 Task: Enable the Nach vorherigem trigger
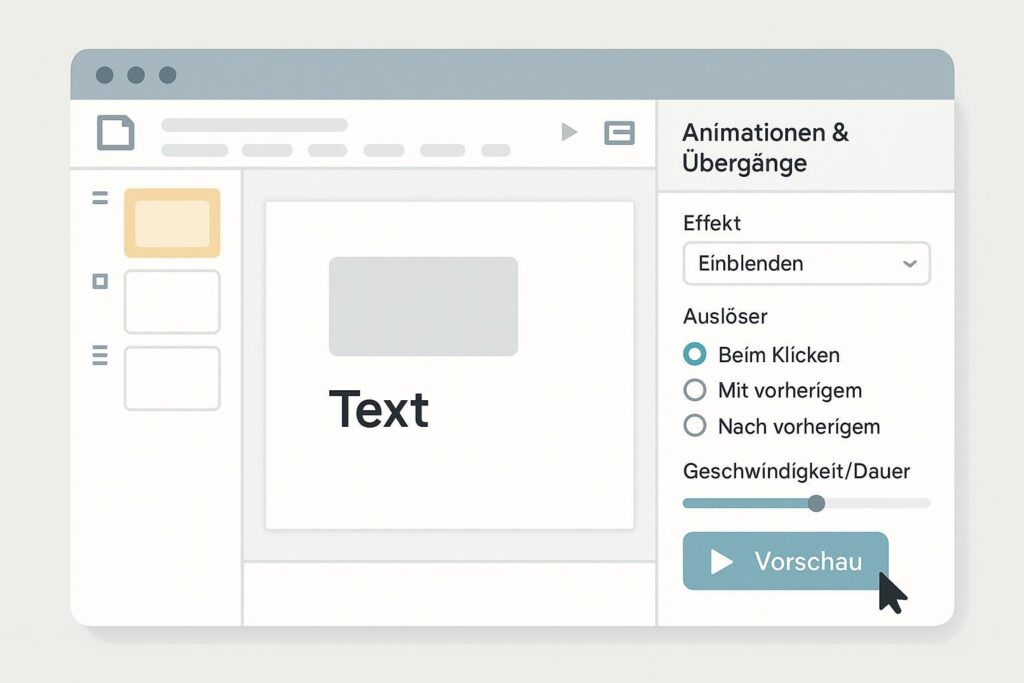point(694,426)
